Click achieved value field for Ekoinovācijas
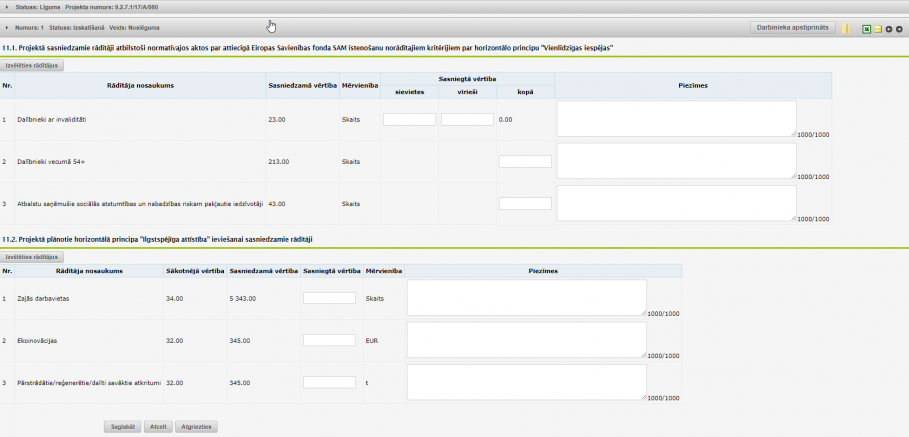The width and height of the screenshot is (909, 437). pos(329,340)
